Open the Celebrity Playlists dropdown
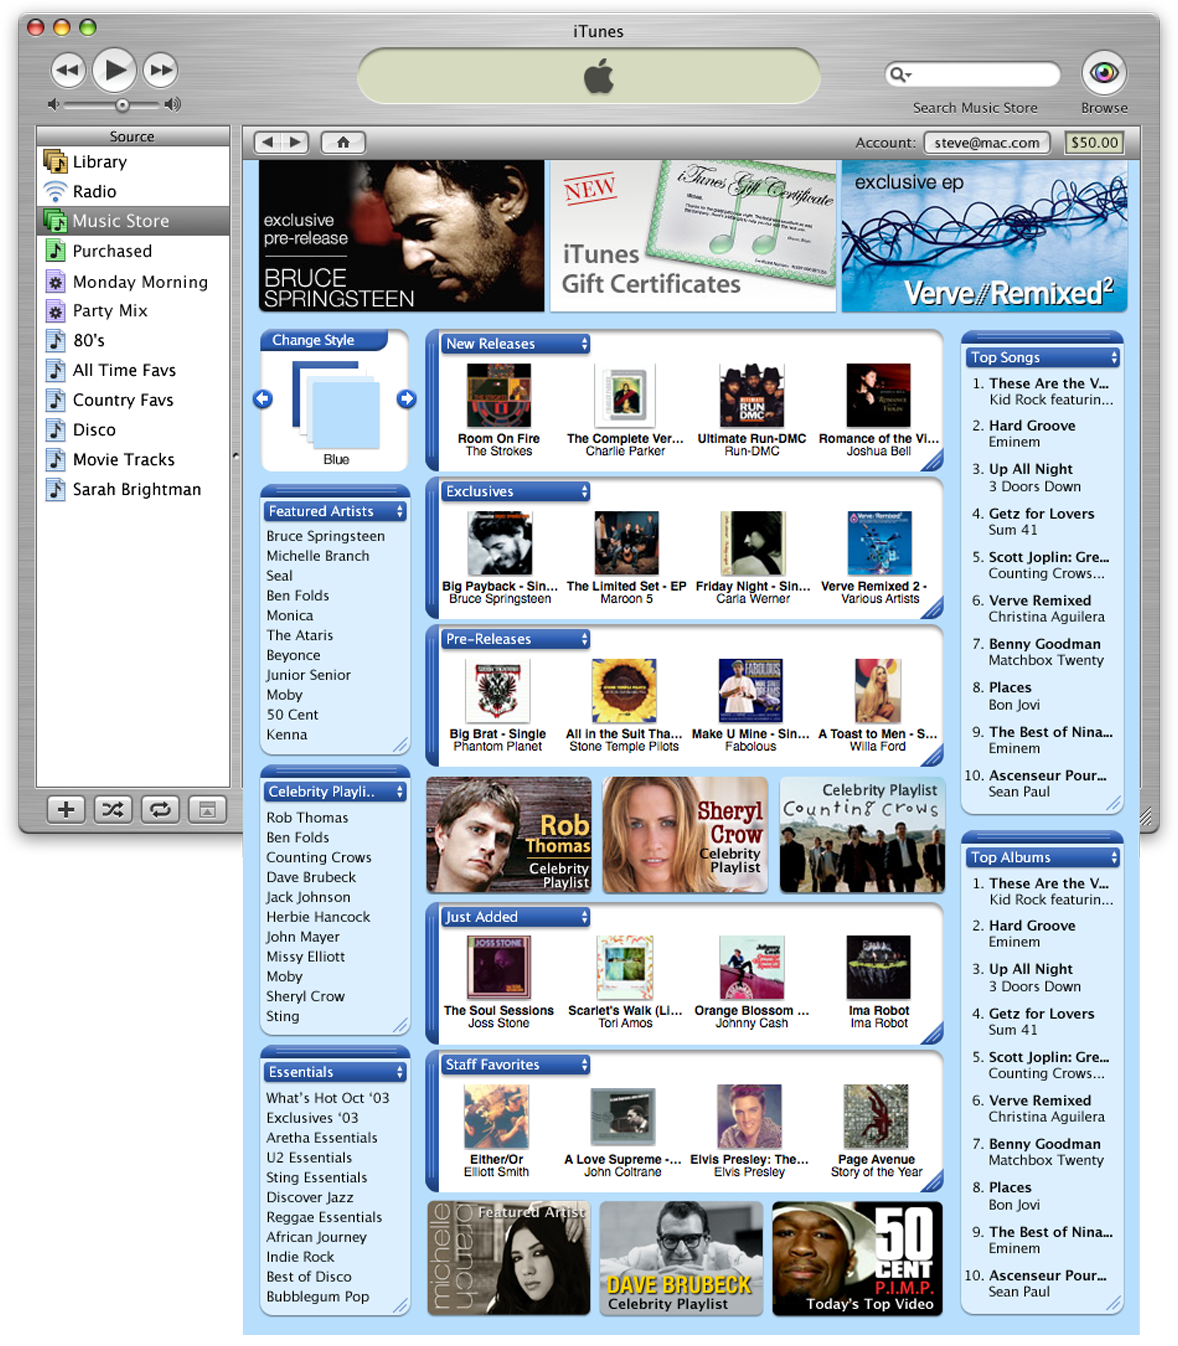The width and height of the screenshot is (1178, 1346). (336, 792)
